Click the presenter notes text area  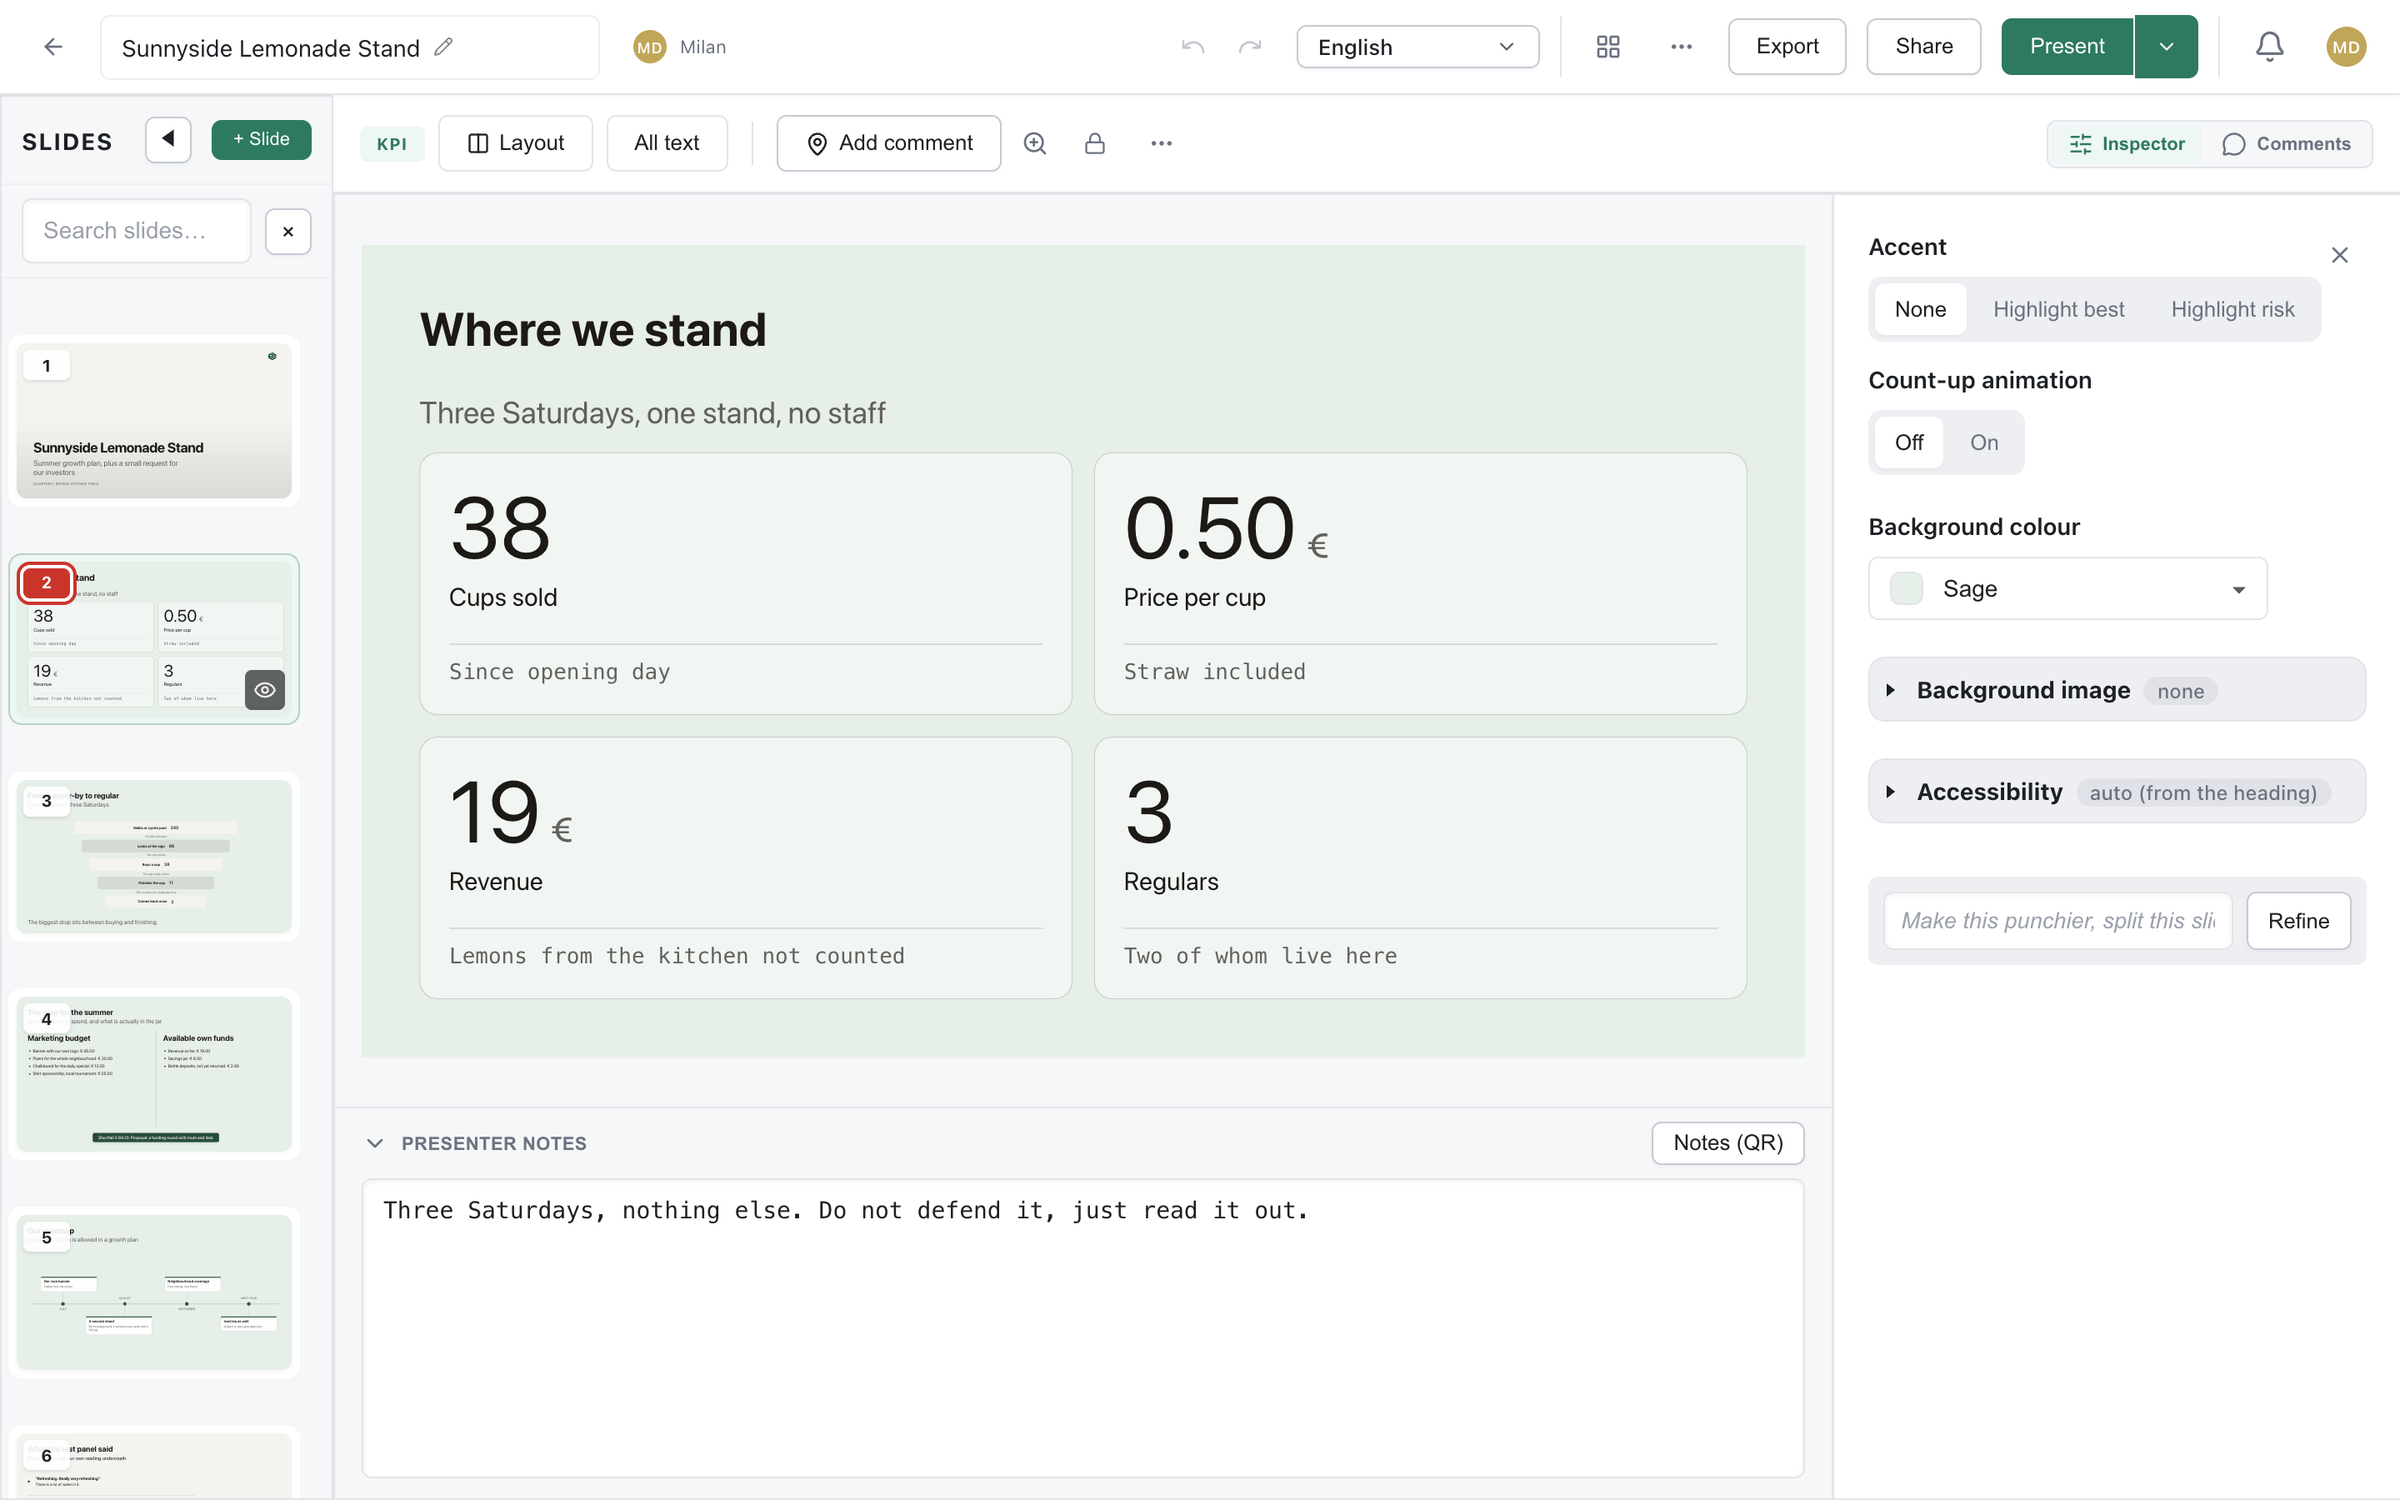click(x=1082, y=1327)
